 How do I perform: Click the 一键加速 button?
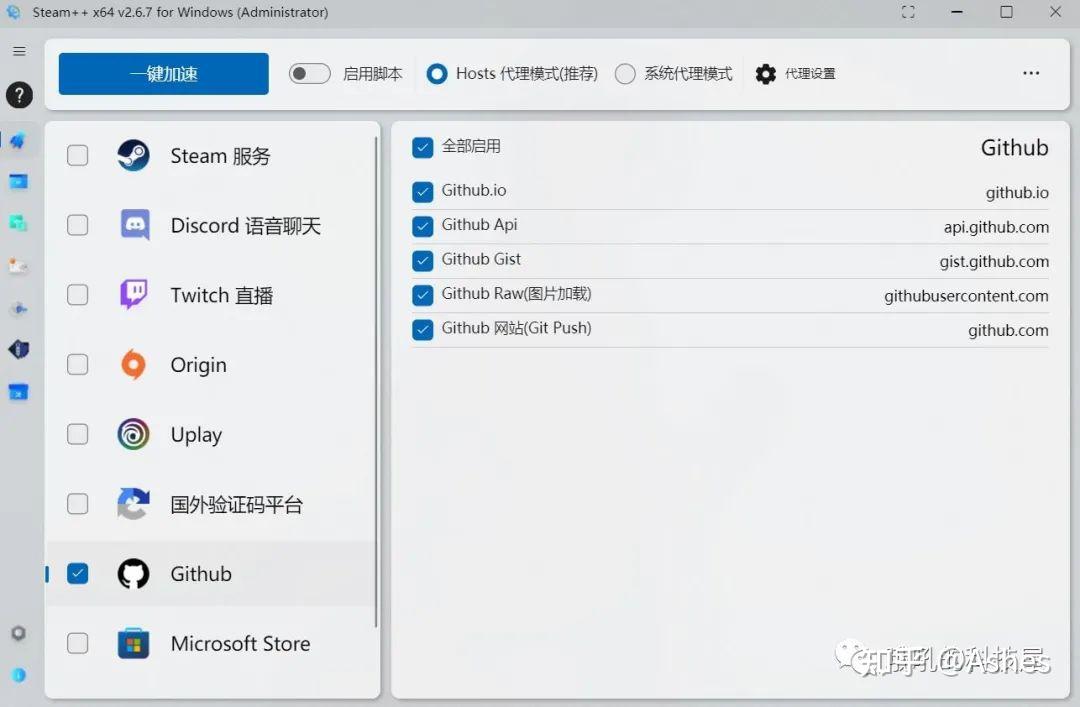[164, 74]
